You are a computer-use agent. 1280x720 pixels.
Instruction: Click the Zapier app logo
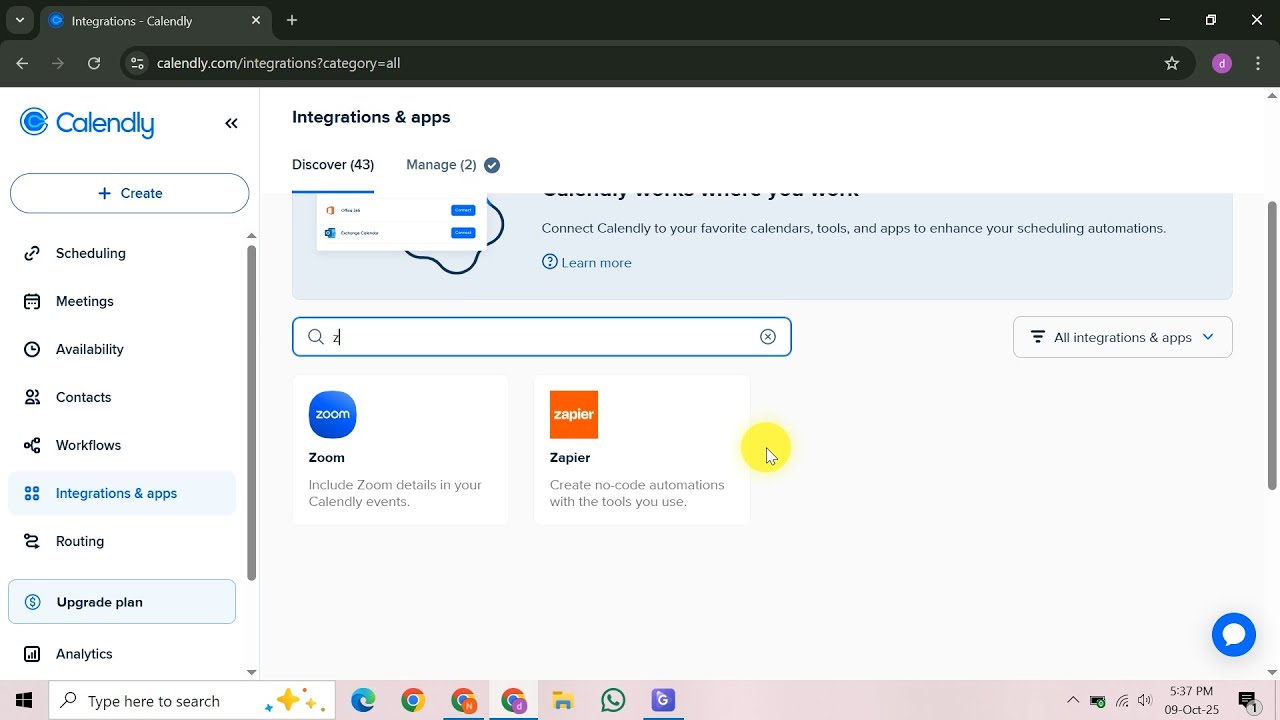coord(574,414)
